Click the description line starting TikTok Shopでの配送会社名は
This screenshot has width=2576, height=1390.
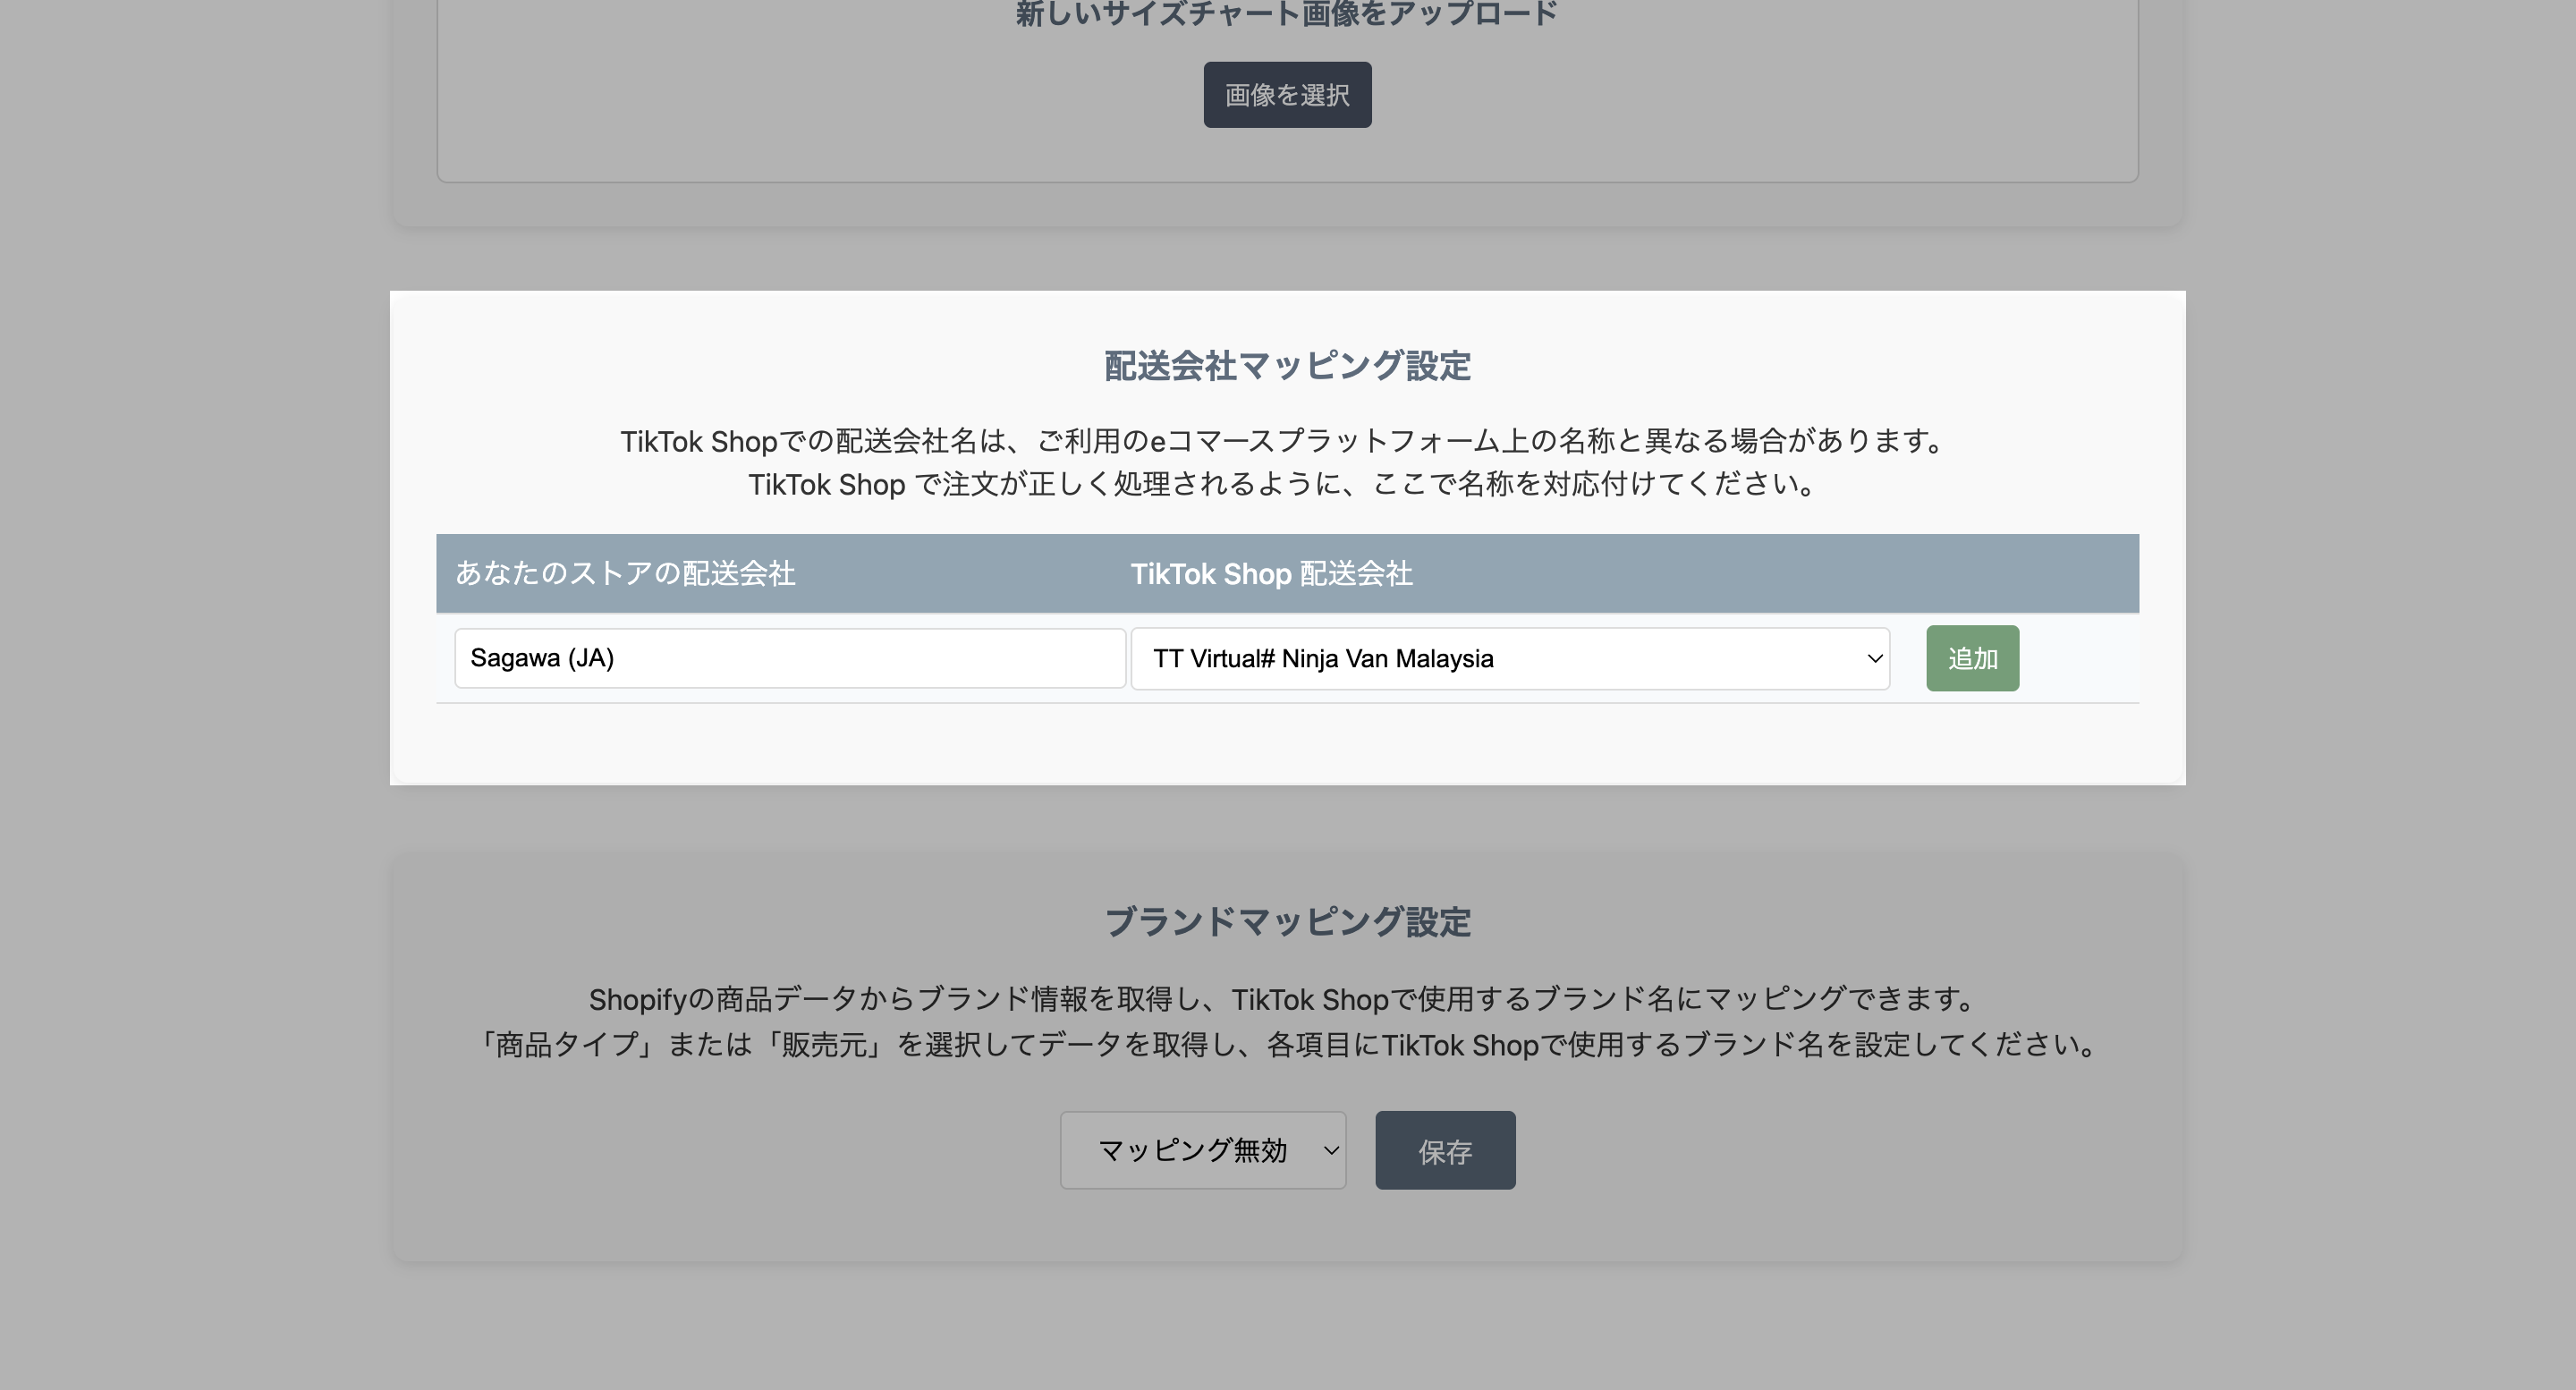pyautogui.click(x=1286, y=441)
